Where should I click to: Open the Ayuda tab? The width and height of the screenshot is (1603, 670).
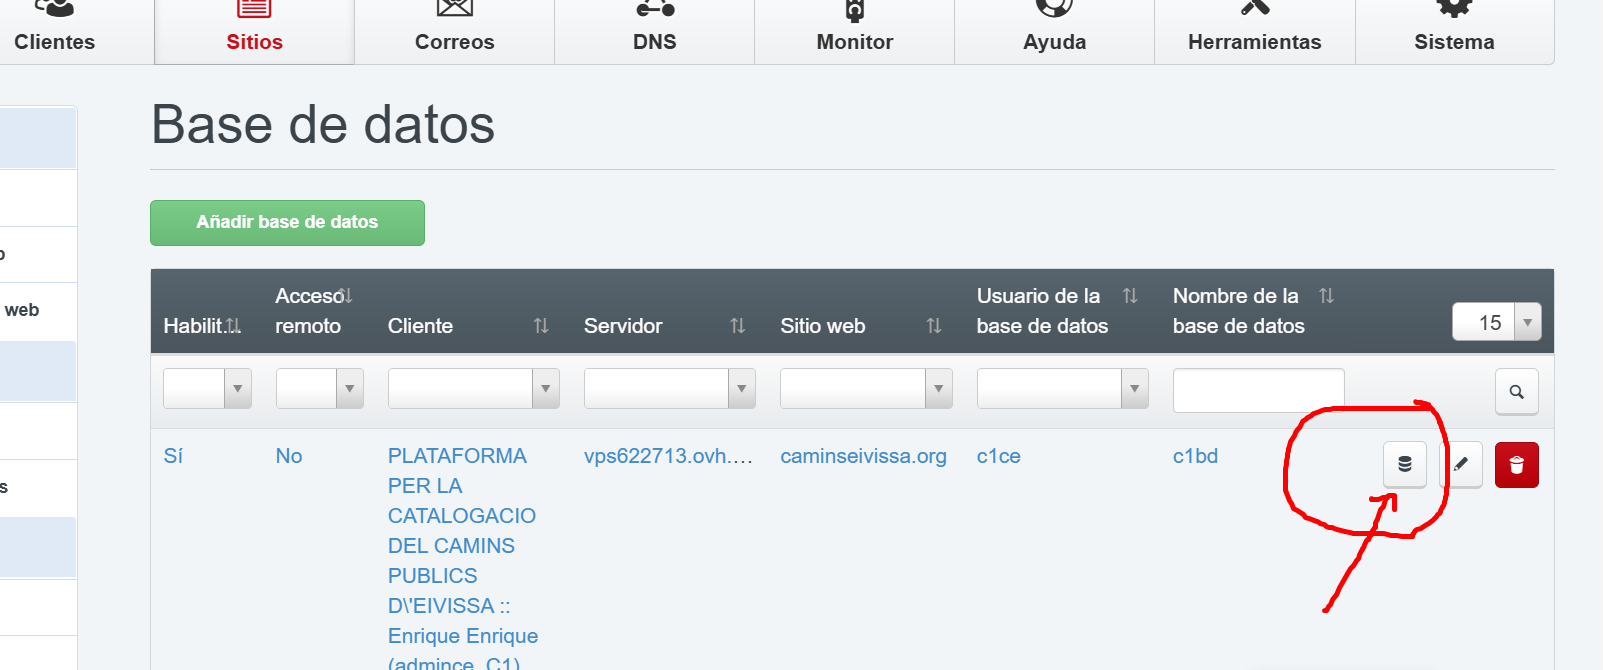point(1055,32)
